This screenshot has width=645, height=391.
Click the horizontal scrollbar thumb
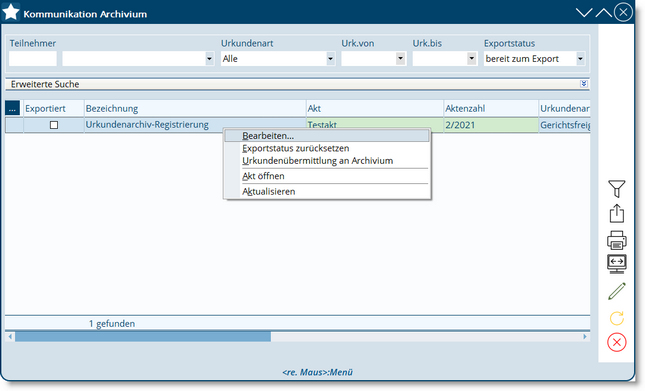tap(143, 337)
